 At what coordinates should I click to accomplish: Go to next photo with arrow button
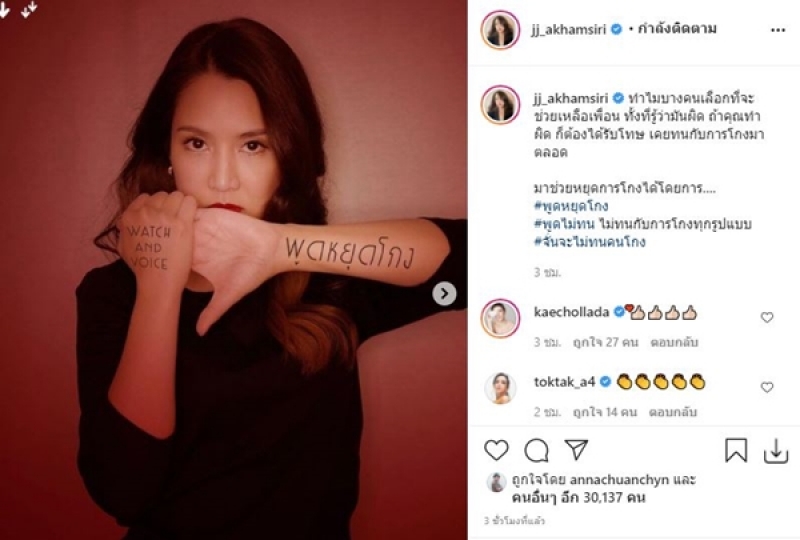point(444,293)
